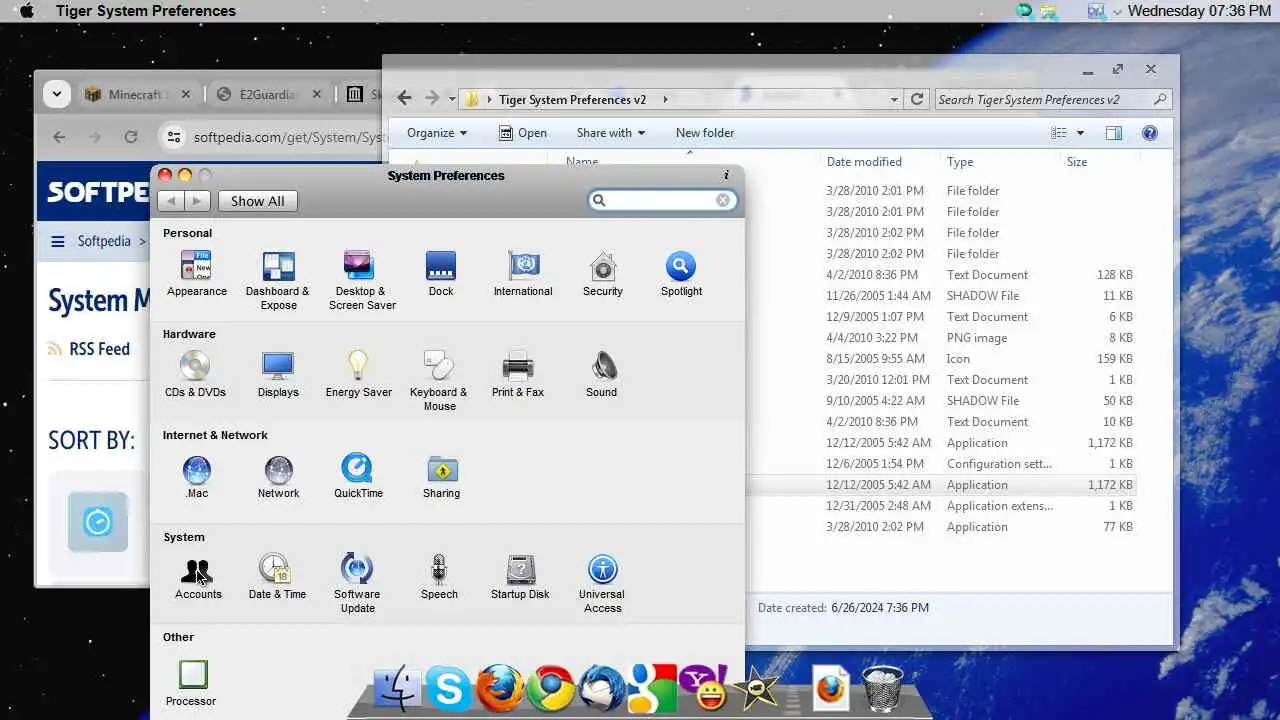Open Universal Access preferences
The image size is (1280, 720).
[x=602, y=583]
